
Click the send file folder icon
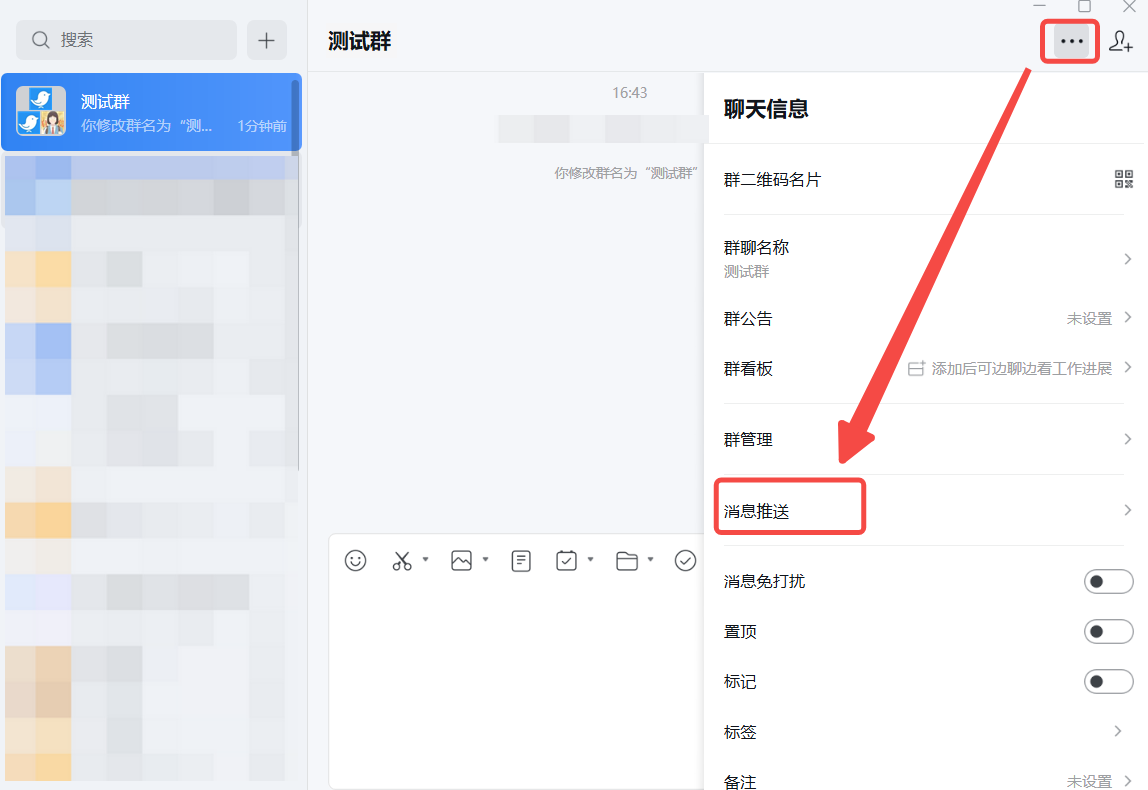tap(629, 561)
